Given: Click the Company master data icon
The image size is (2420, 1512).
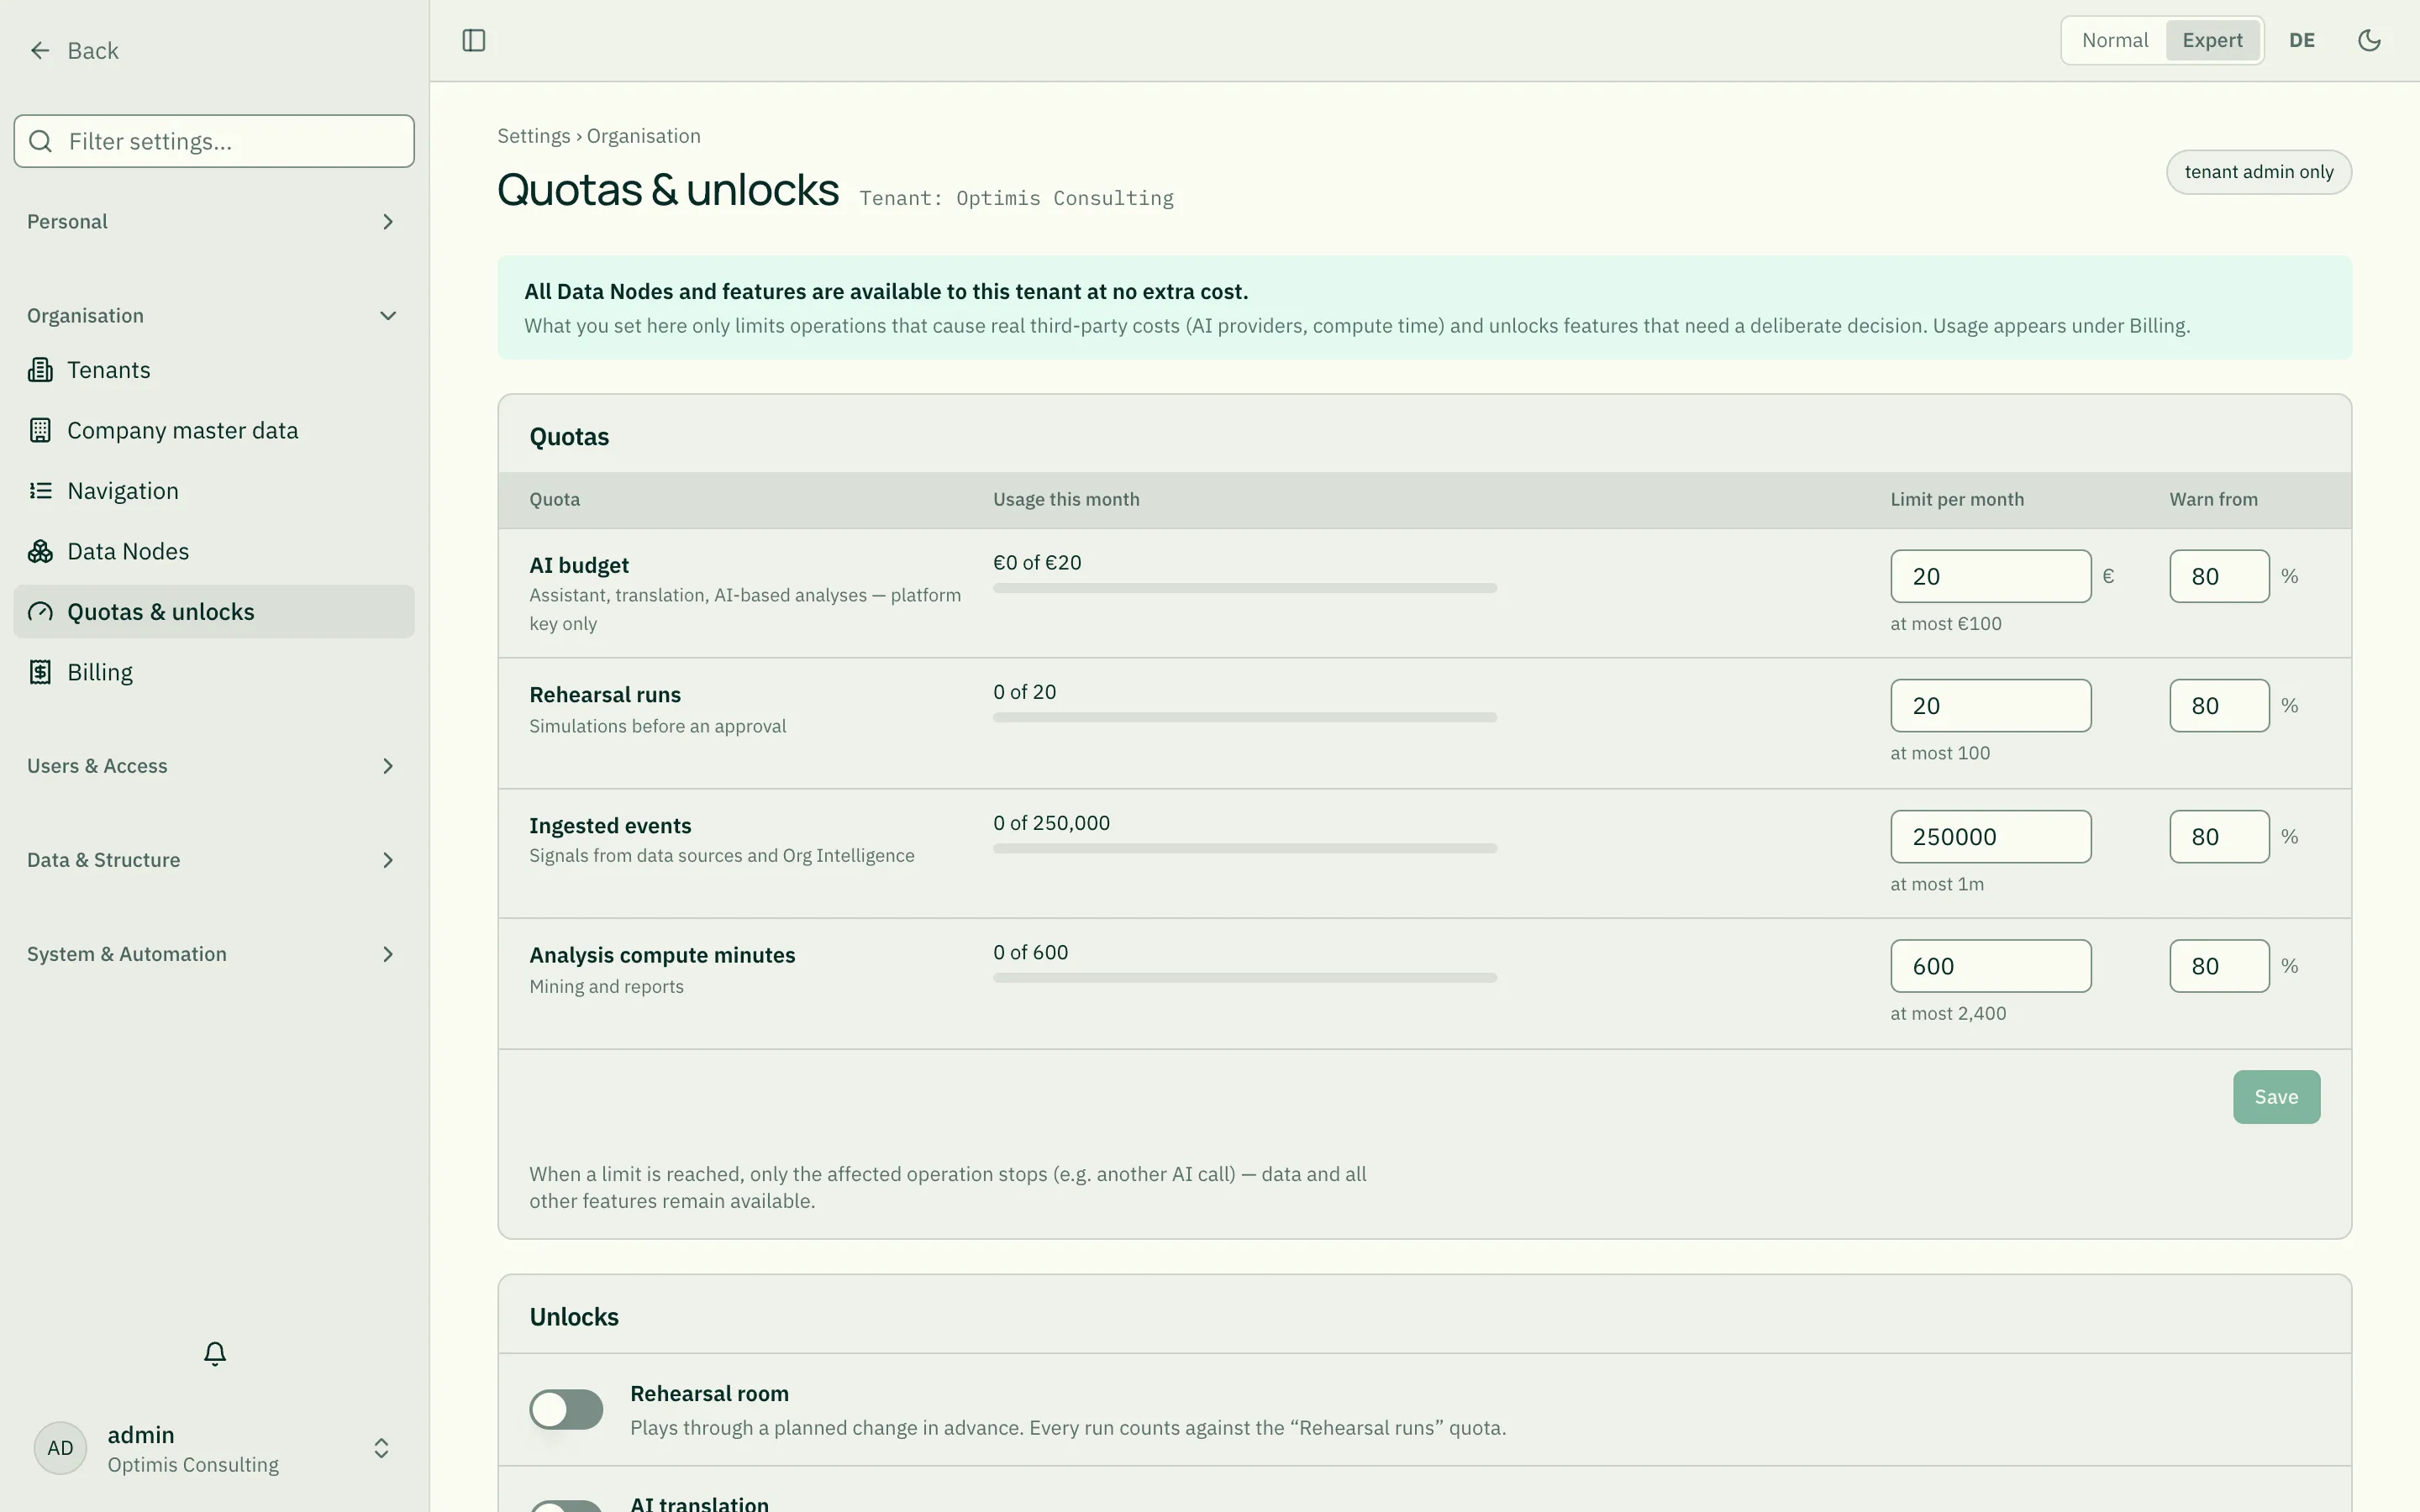Looking at the screenshot, I should (40, 431).
